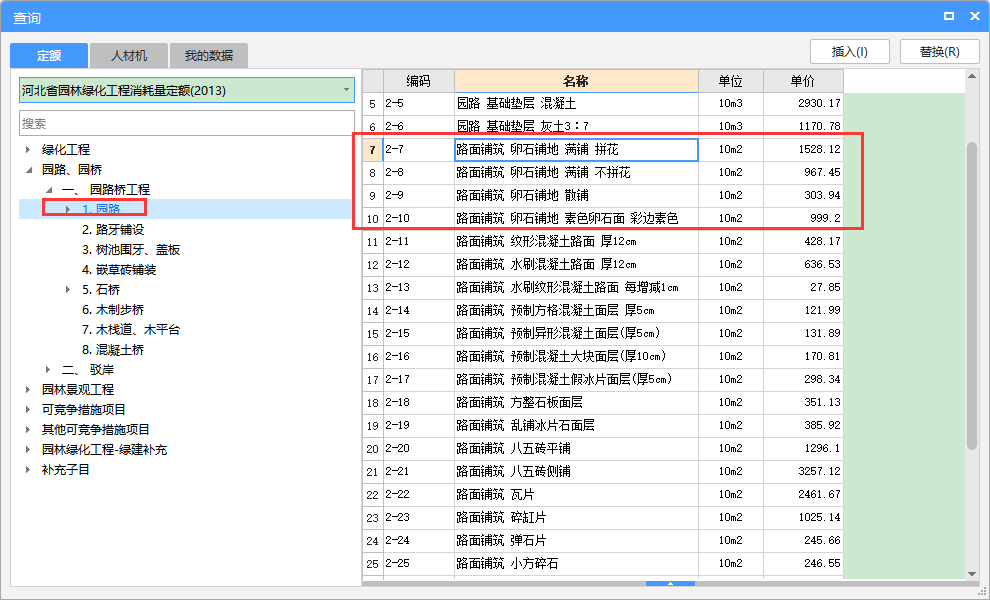Screen dimensions: 990x600
Task: Click the bottom panel expand arrow
Action: [x=671, y=584]
